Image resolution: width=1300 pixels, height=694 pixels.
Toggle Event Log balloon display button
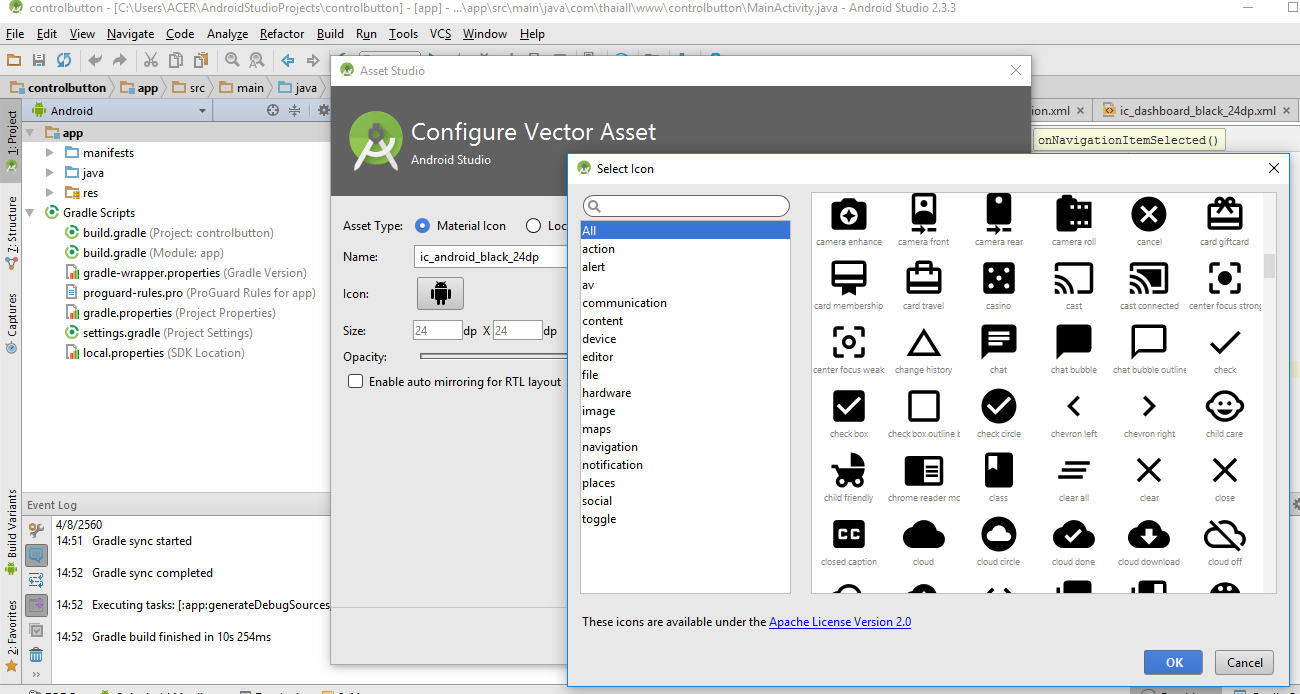pos(36,555)
